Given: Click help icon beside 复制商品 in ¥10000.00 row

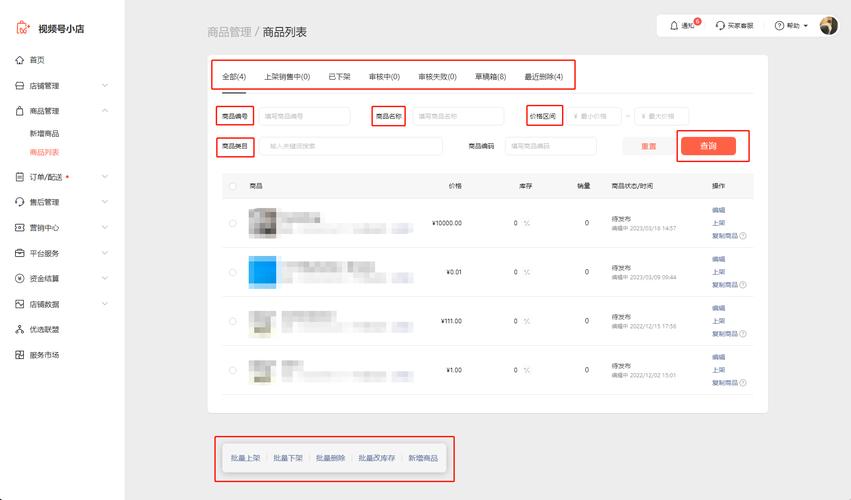Looking at the screenshot, I should (743, 236).
